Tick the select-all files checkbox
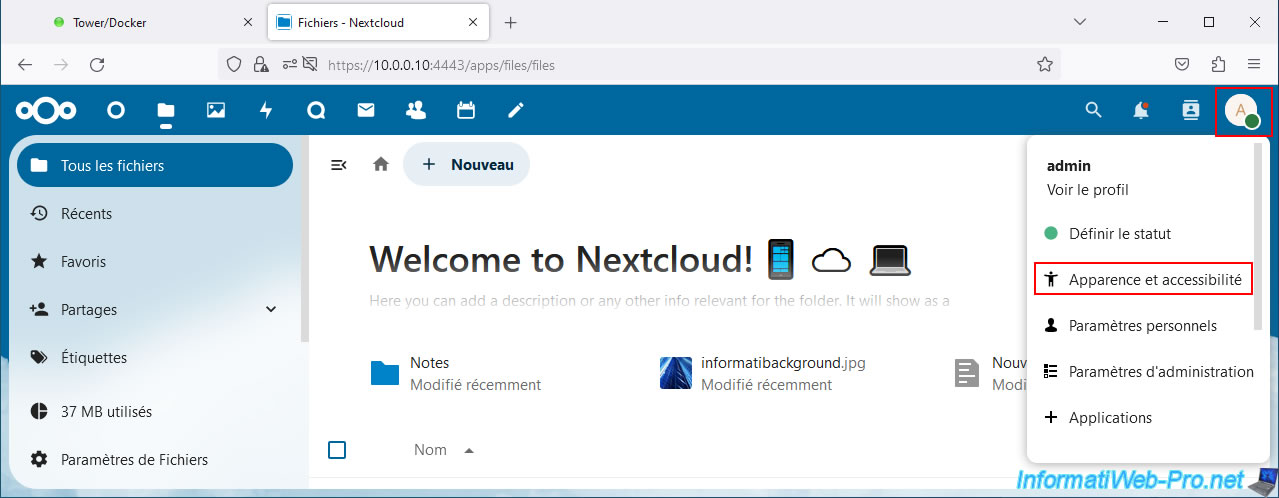Image resolution: width=1279 pixels, height=498 pixels. point(337,450)
